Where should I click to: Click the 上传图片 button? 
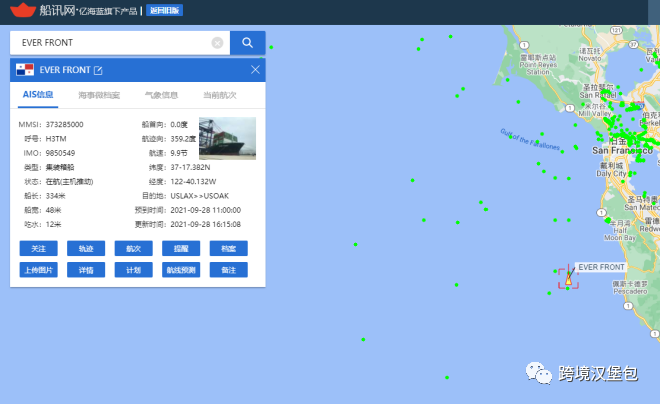(x=38, y=270)
